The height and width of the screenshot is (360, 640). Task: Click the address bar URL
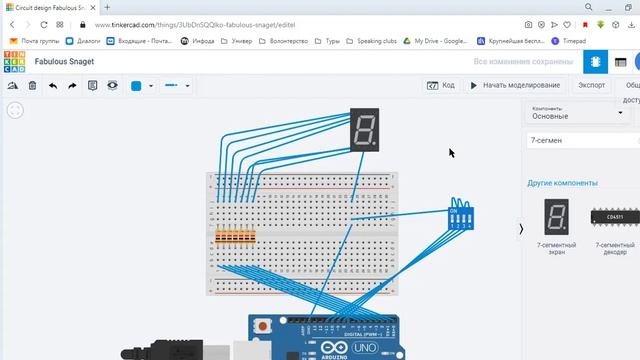tap(195, 25)
